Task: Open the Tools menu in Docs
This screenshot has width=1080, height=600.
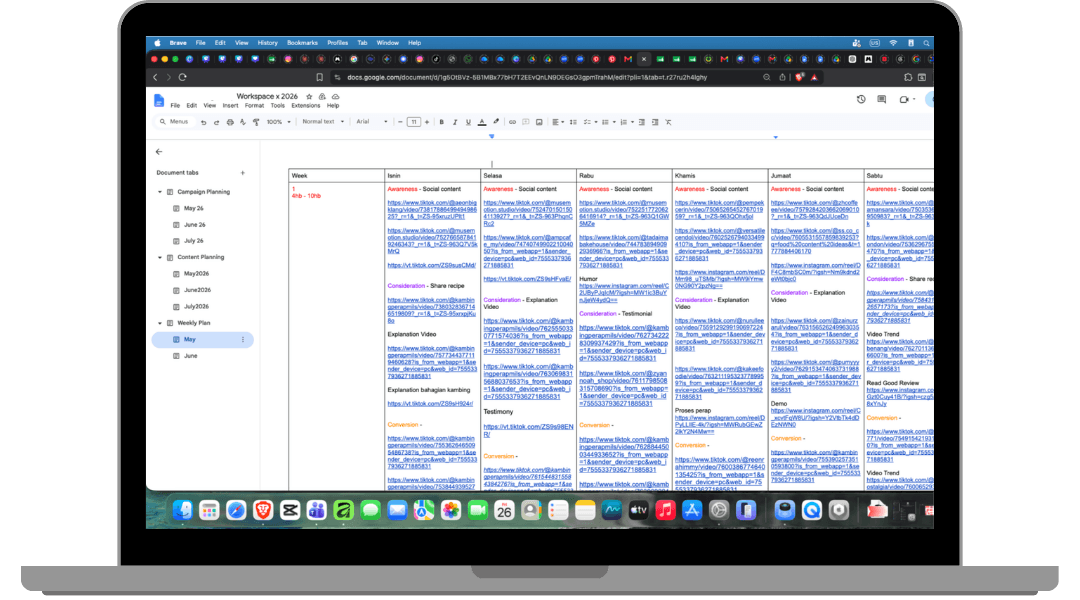Action: pyautogui.click(x=278, y=105)
